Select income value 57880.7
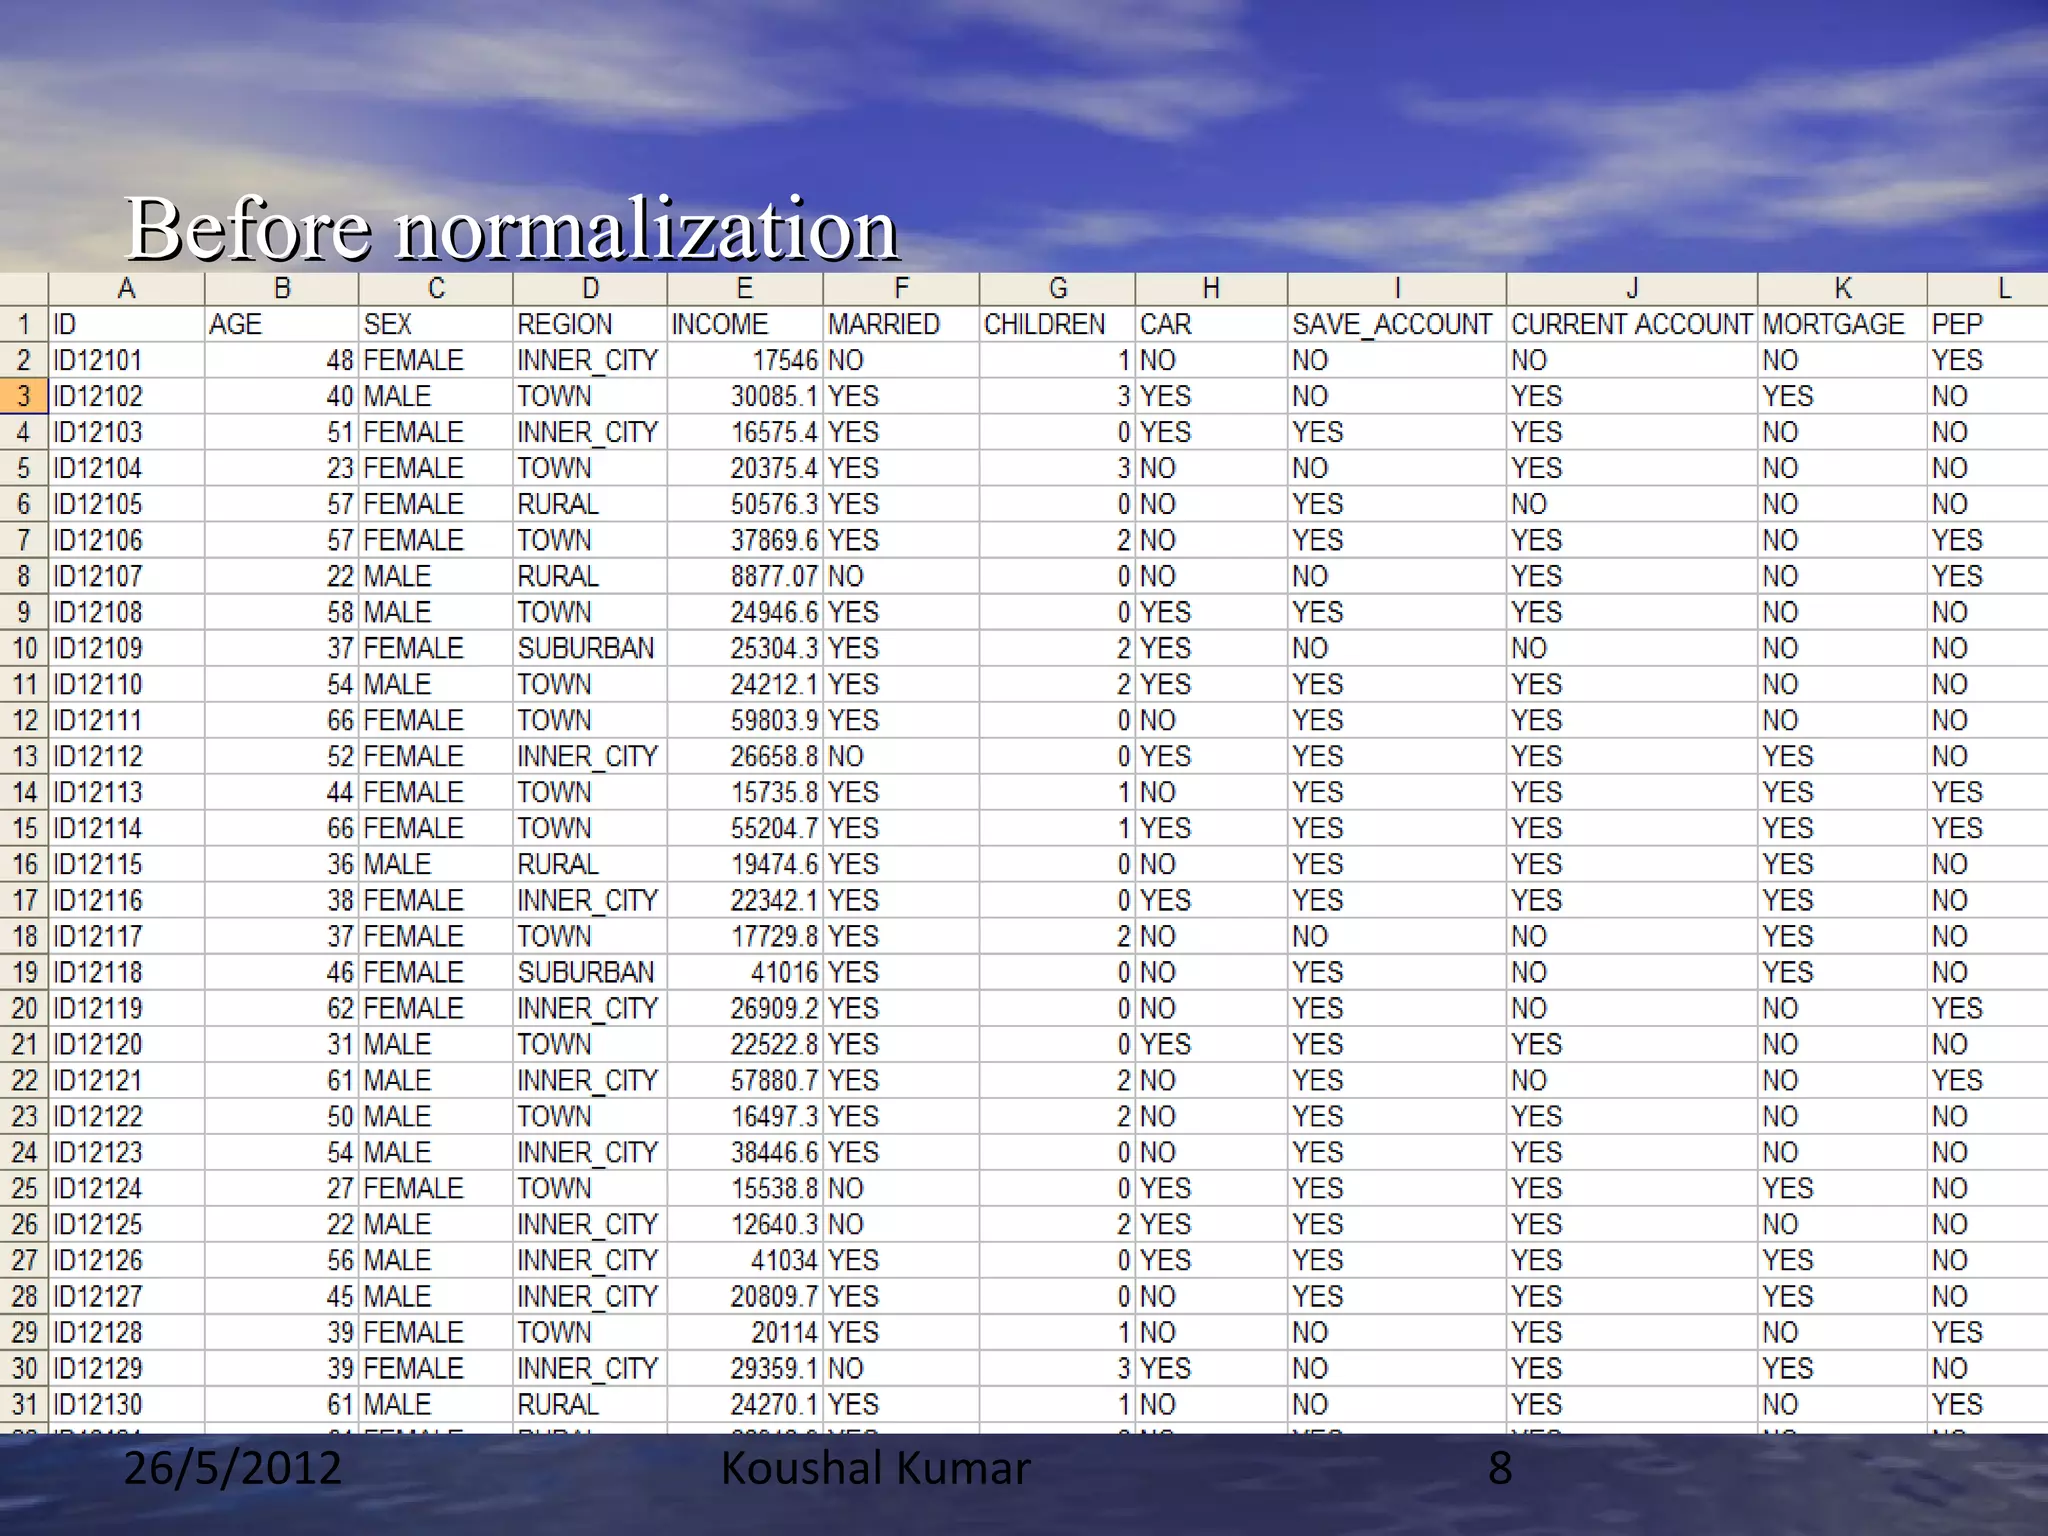Screen dimensions: 2048x1536 point(745,1080)
